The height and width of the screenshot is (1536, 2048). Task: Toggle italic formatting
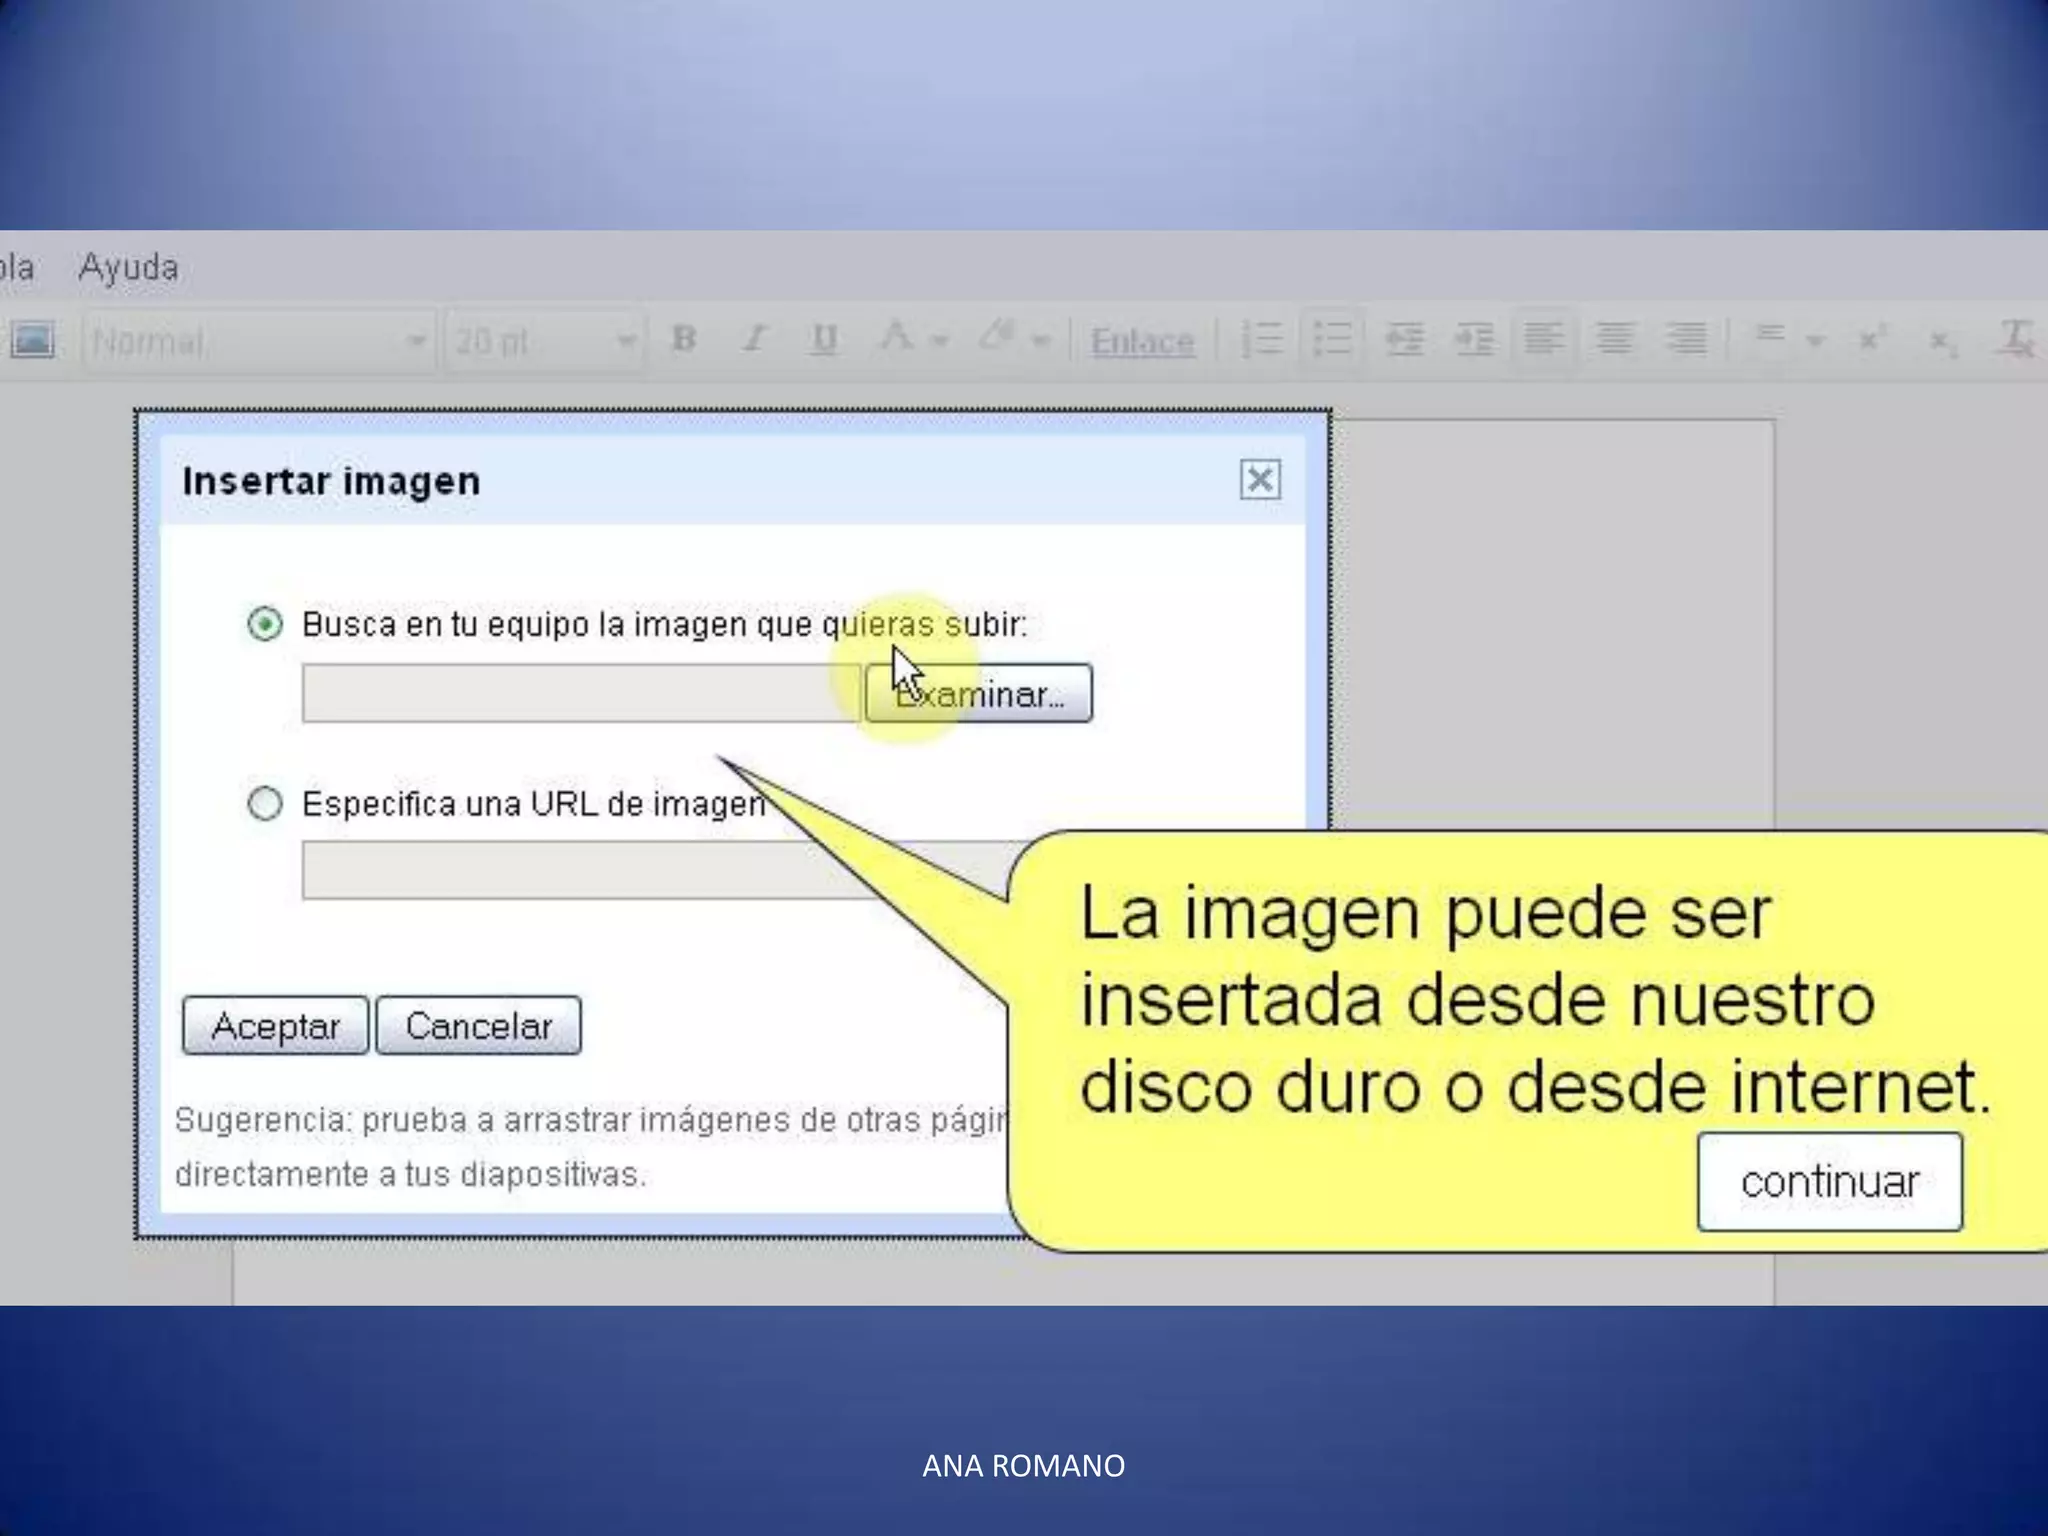755,340
